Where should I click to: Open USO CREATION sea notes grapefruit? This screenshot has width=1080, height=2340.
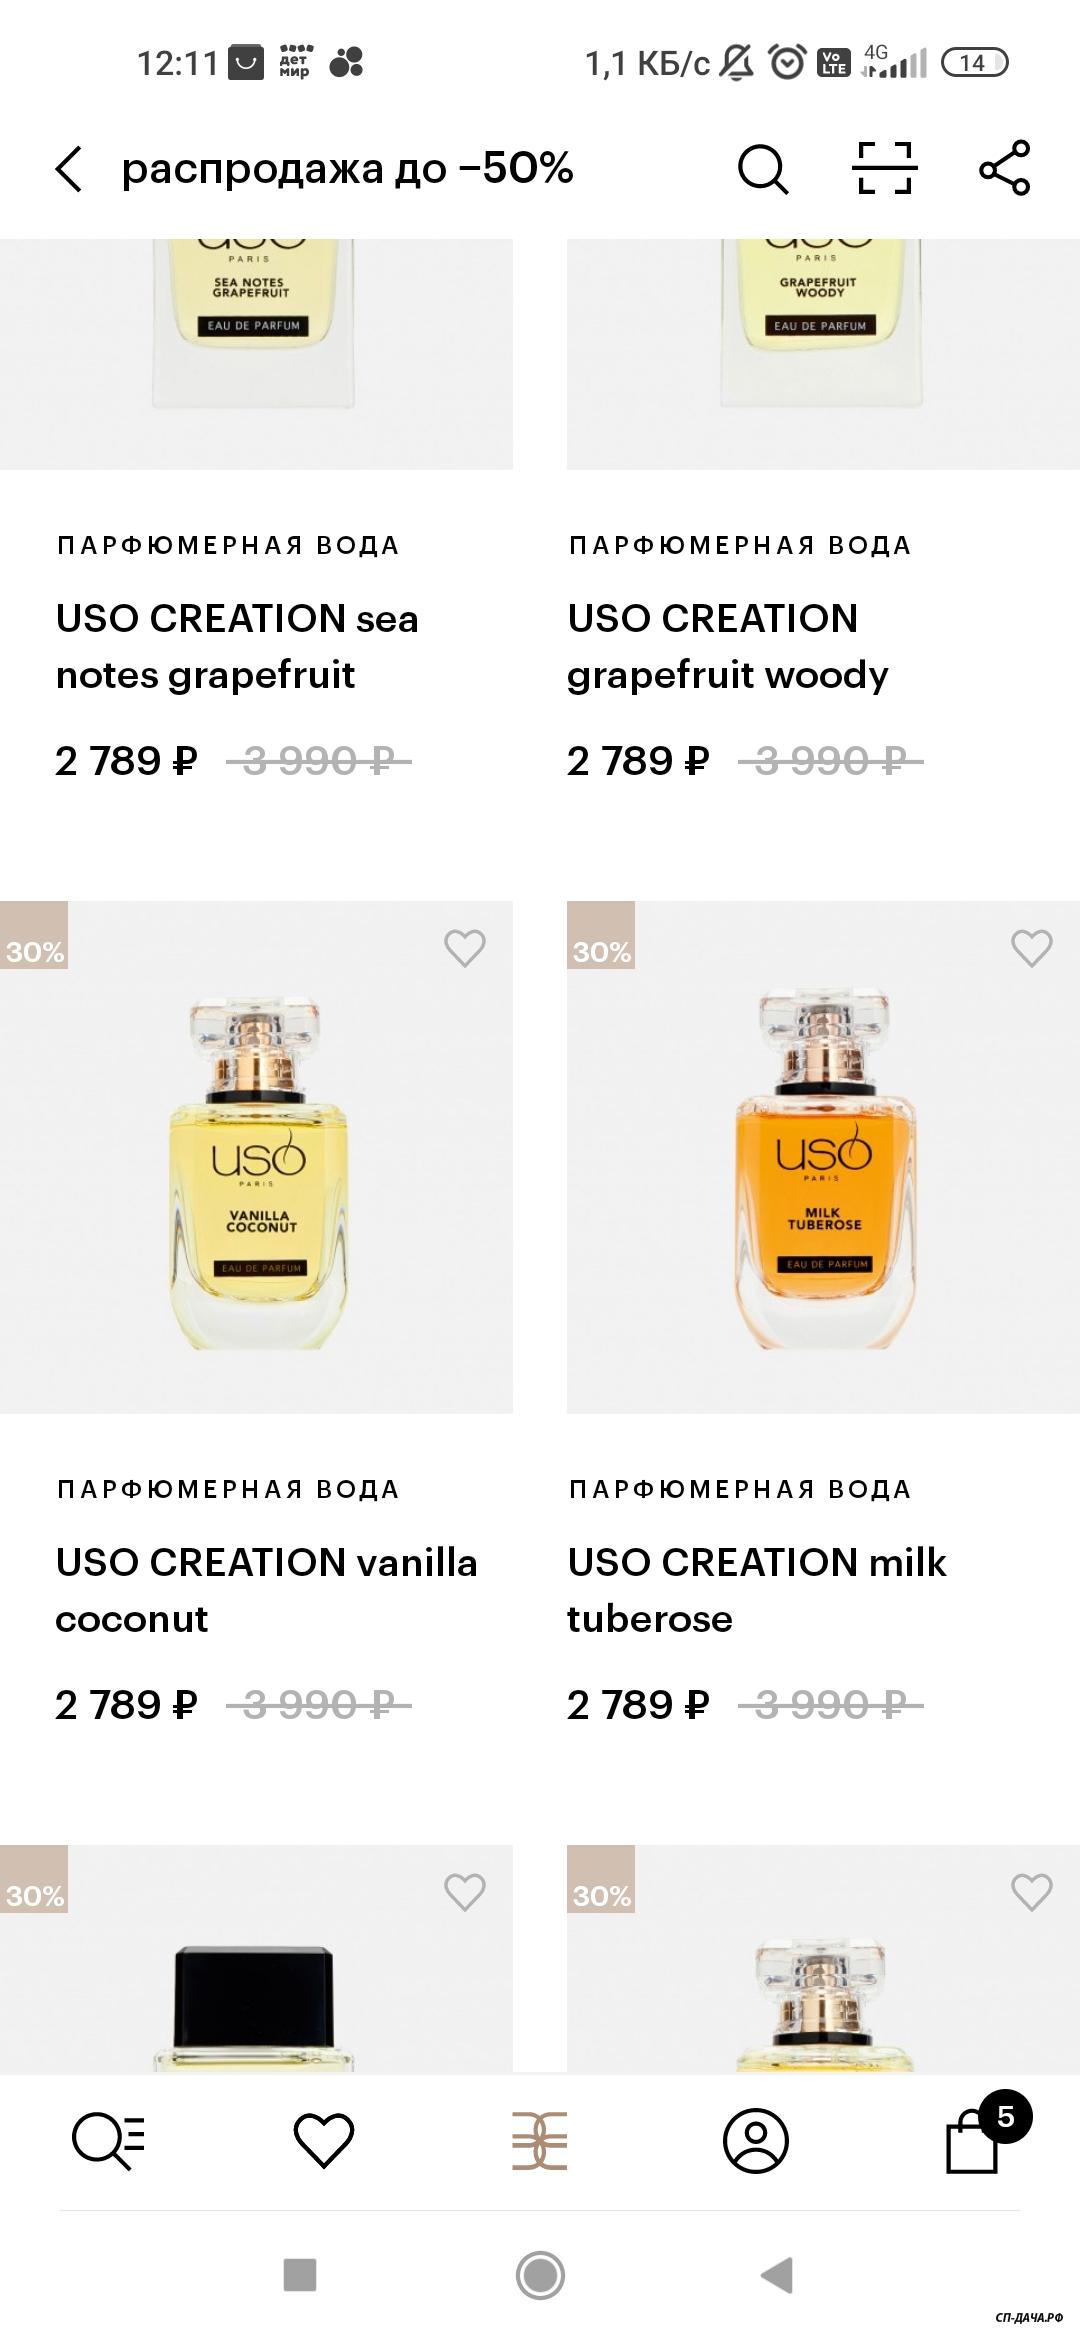coord(237,646)
